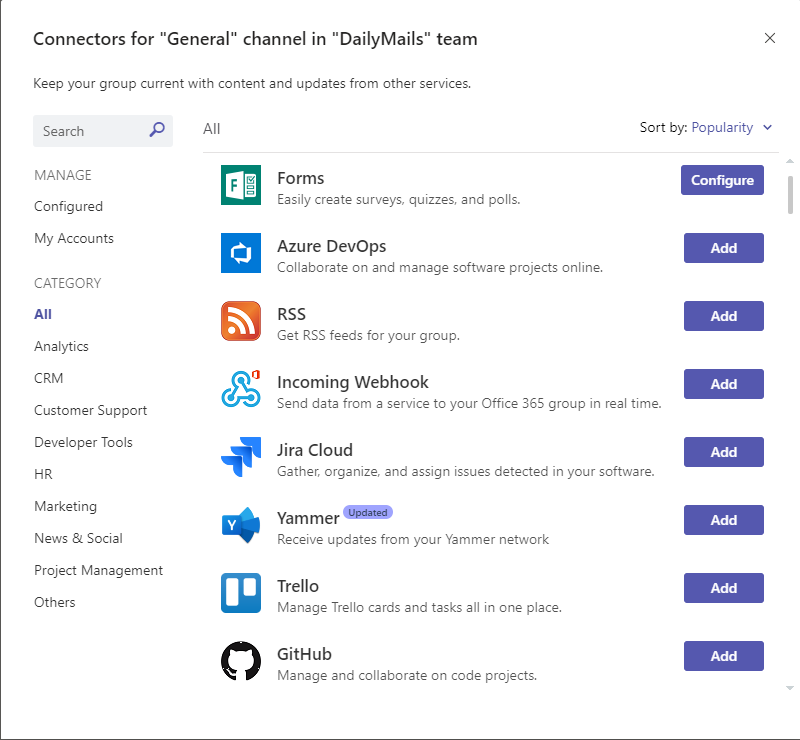The height and width of the screenshot is (740, 800).
Task: Open My Accounts section
Action: point(73,238)
